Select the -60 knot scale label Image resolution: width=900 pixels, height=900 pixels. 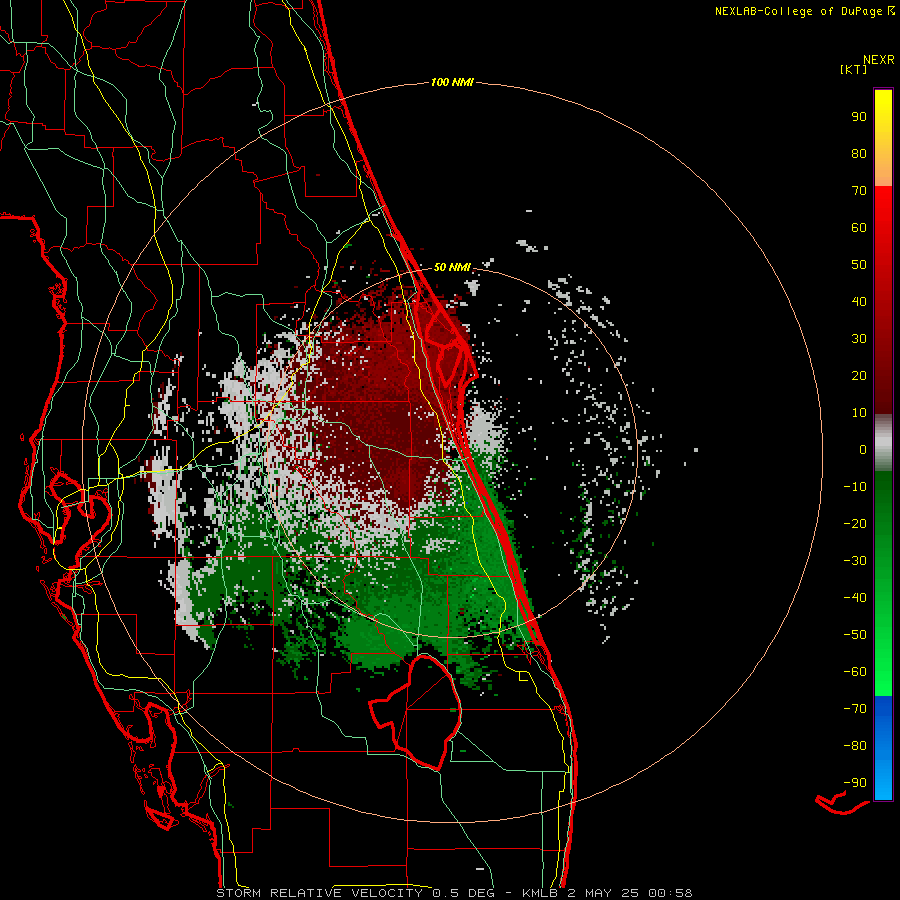tap(855, 672)
